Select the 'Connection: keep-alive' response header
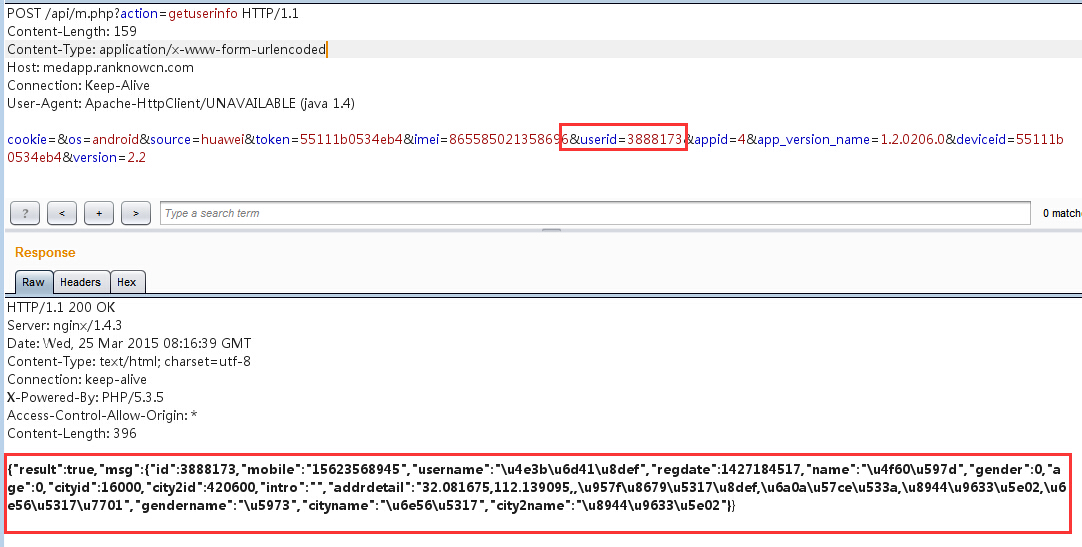The image size is (1082, 547). [77, 379]
